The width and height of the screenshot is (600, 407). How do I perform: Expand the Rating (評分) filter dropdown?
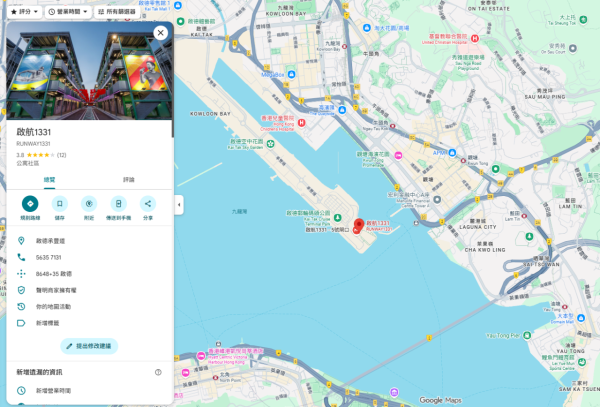coord(24,12)
